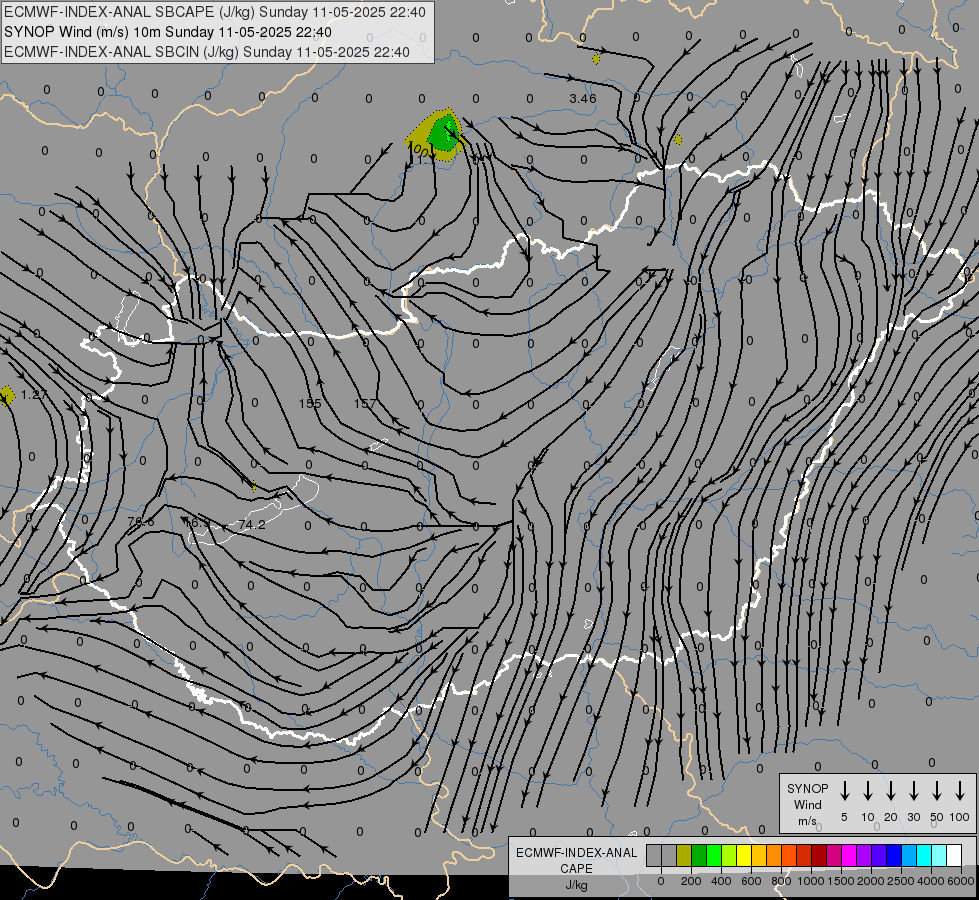
Task: Click the 50 m/s wind arrow in legend
Action: point(937,791)
